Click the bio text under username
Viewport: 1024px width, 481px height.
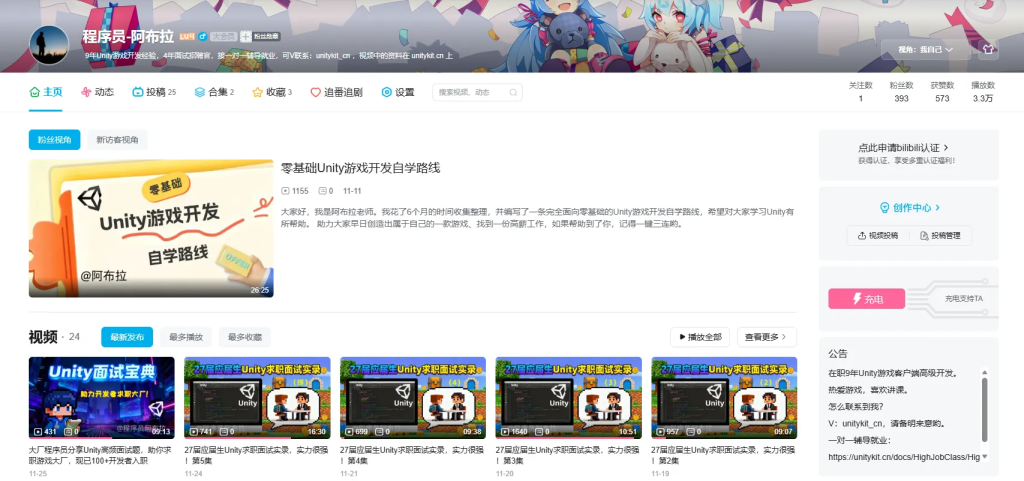268,56
